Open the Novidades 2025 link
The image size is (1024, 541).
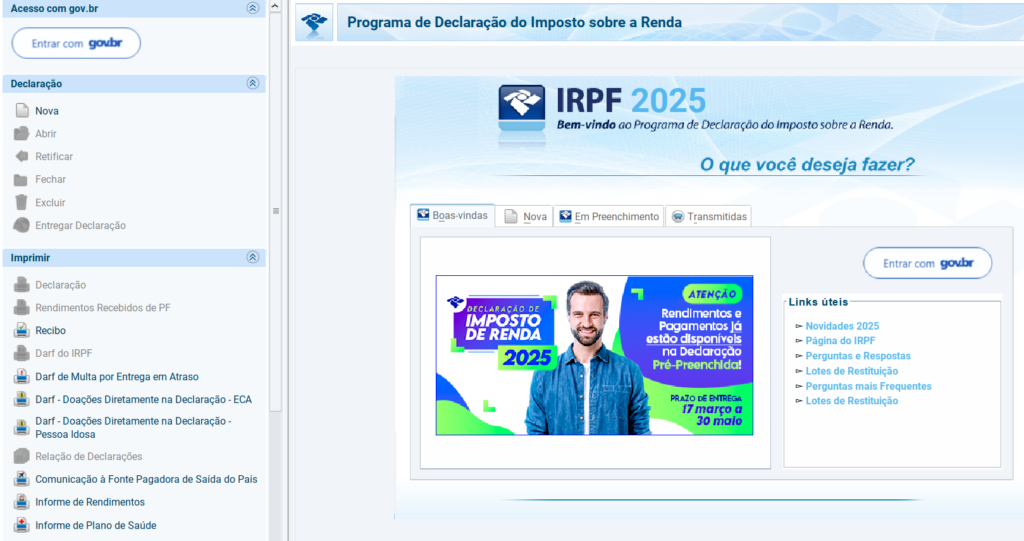click(x=842, y=326)
